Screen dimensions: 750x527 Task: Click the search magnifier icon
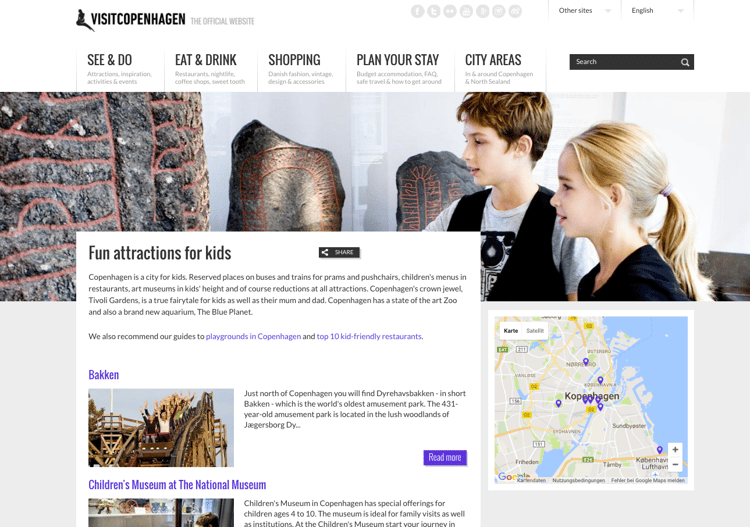(685, 62)
